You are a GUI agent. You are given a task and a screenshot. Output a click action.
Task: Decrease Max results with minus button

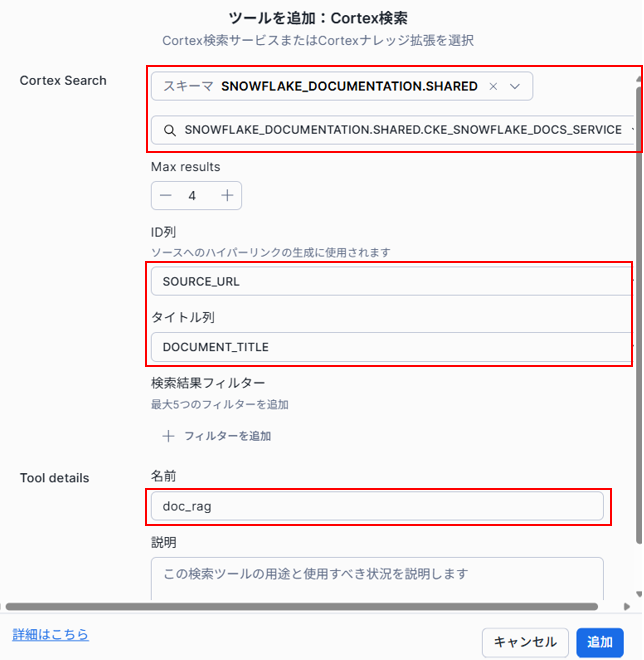tap(166, 196)
